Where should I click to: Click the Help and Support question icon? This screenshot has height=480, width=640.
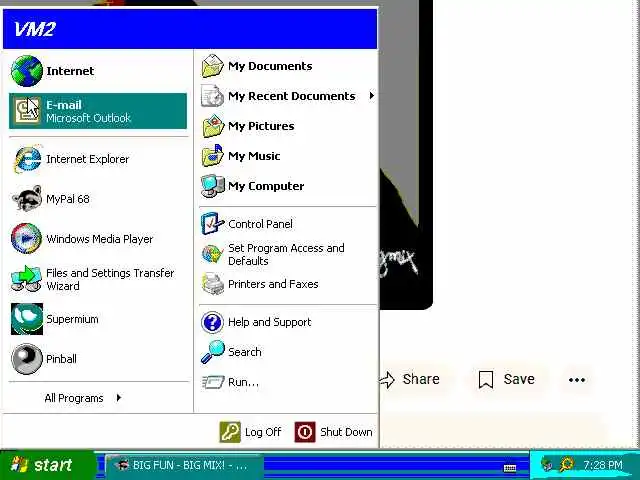coord(212,322)
